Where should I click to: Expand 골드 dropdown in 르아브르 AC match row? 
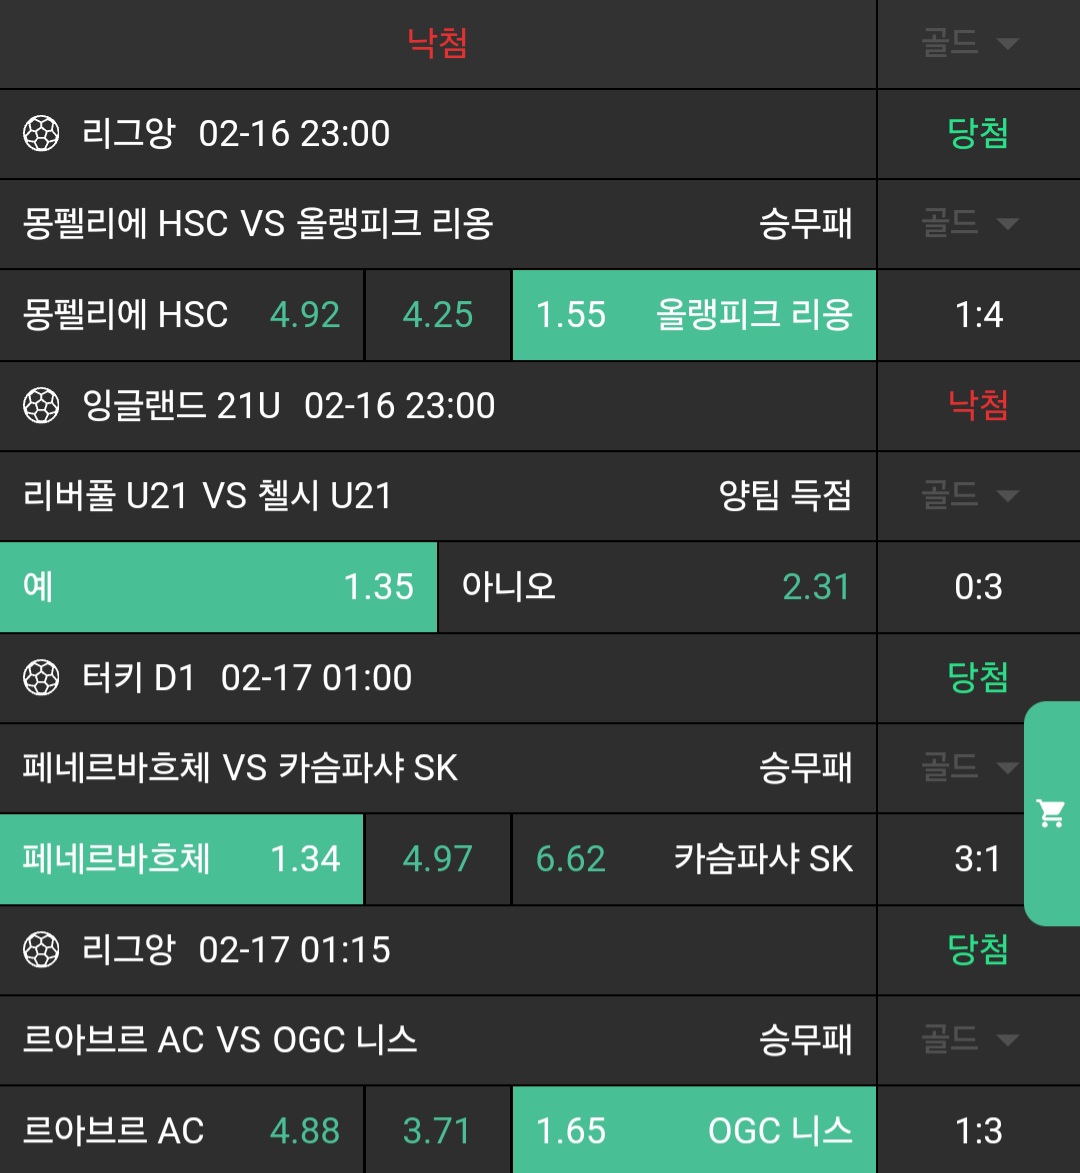969,1040
